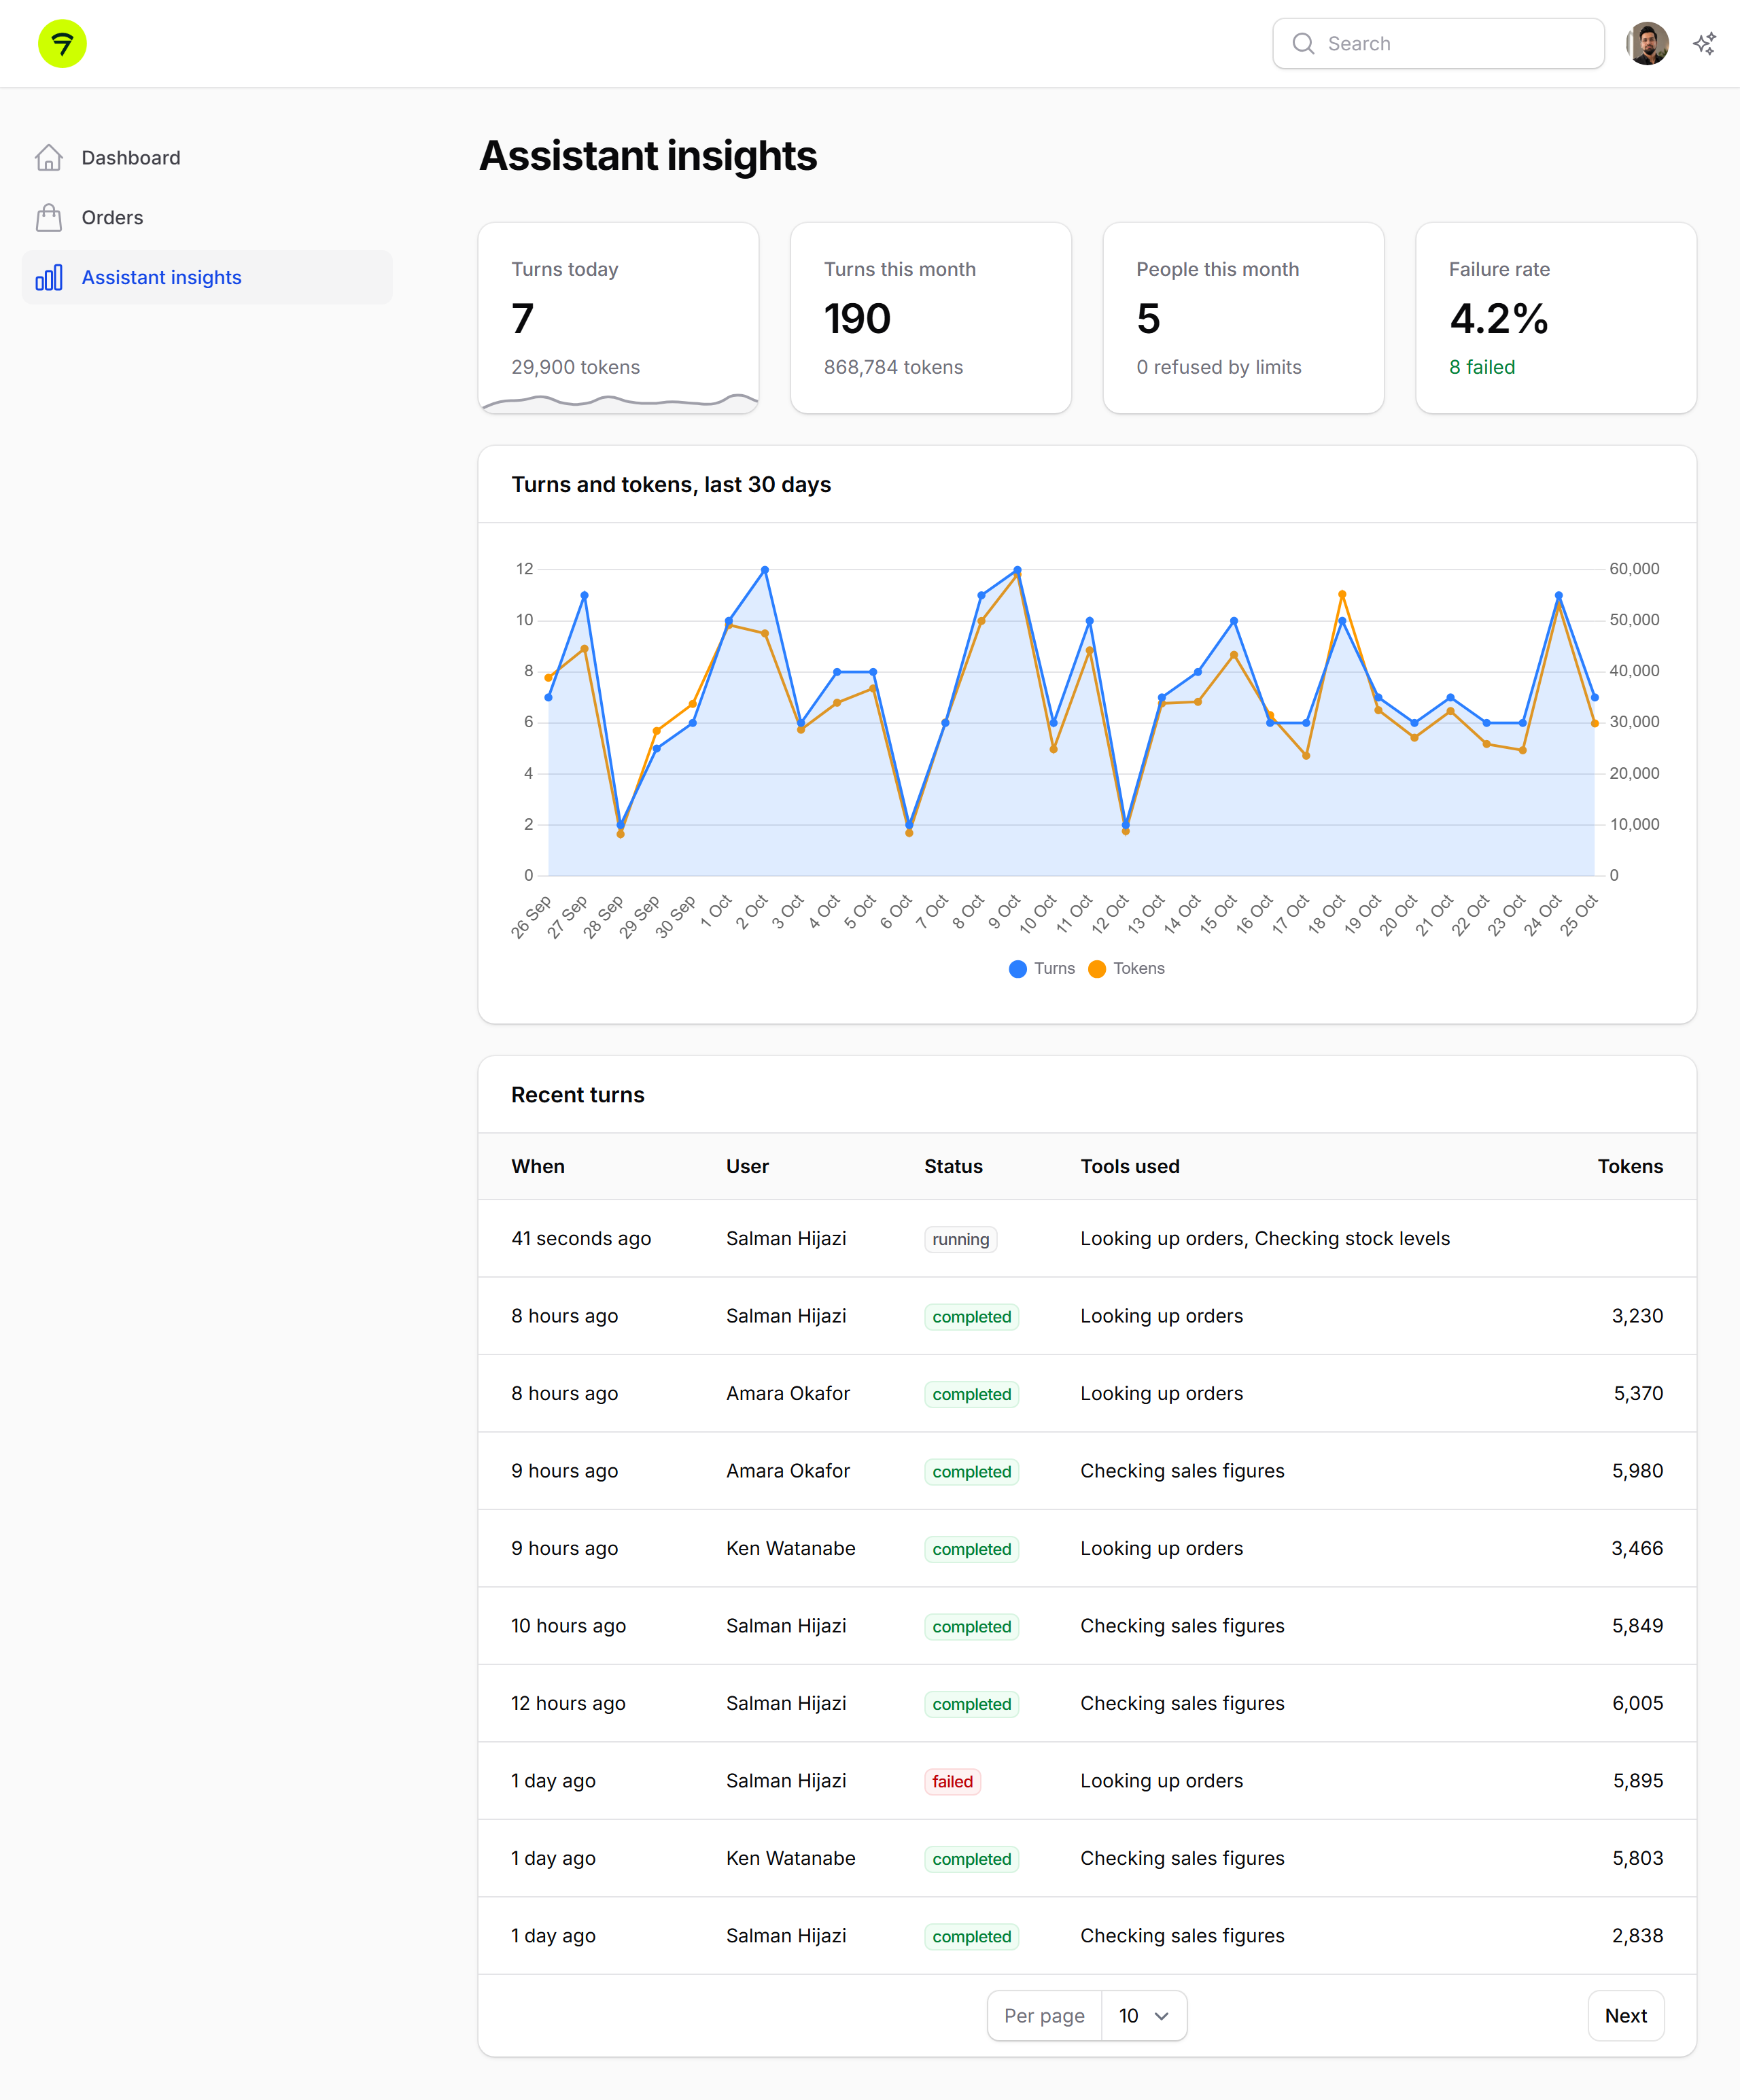
Task: Click the 12 hours ago cell
Action: point(568,1704)
